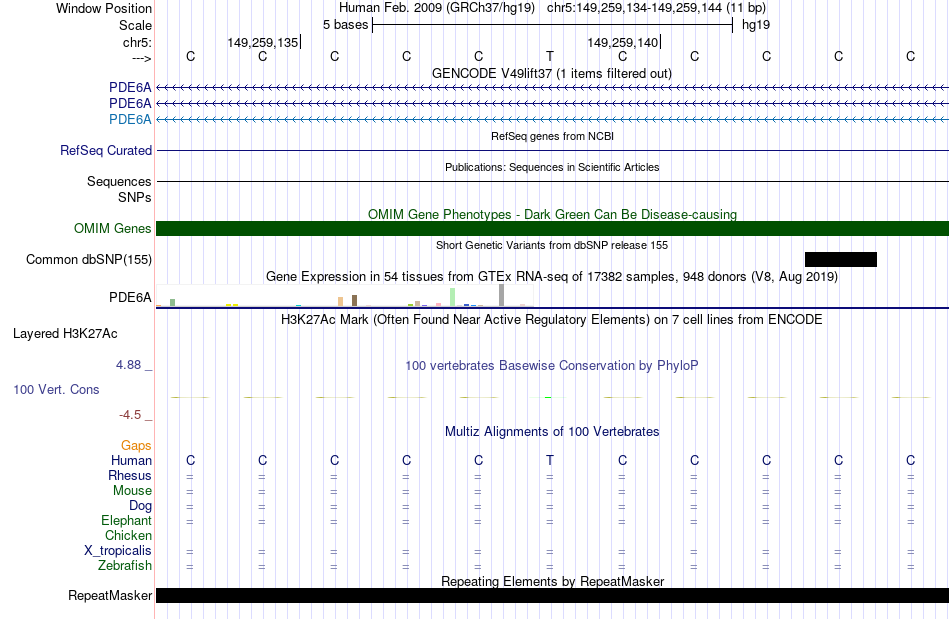Click the GTEx Gene Expression title text
Image resolution: width=950 pixels, height=619 pixels.
coord(552,277)
